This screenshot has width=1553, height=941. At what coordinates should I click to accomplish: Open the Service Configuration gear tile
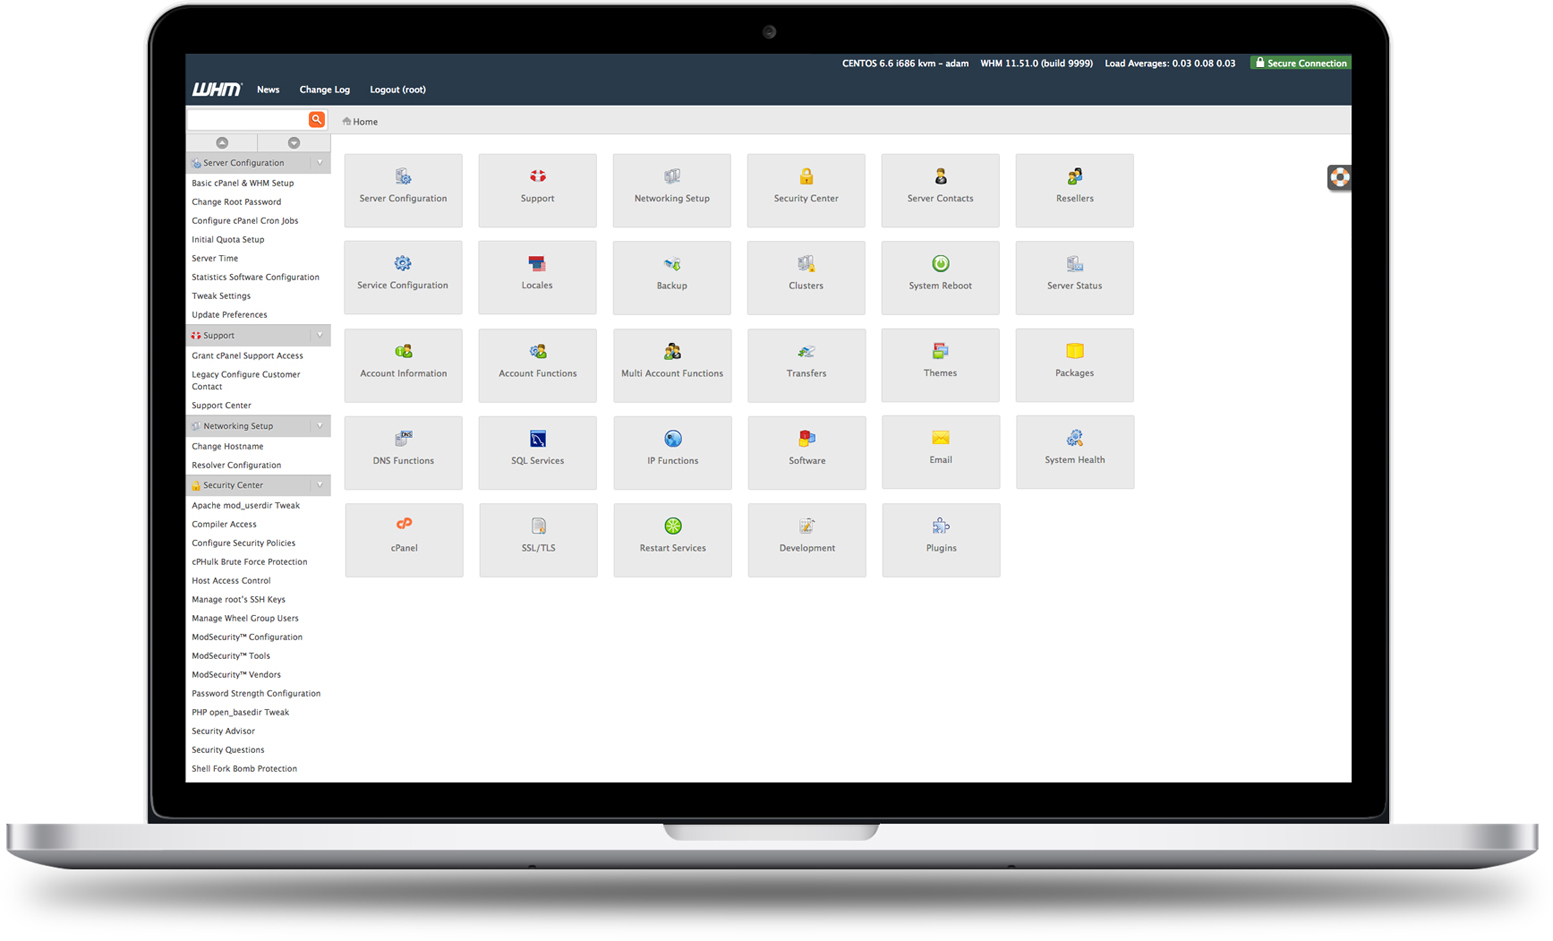(403, 277)
